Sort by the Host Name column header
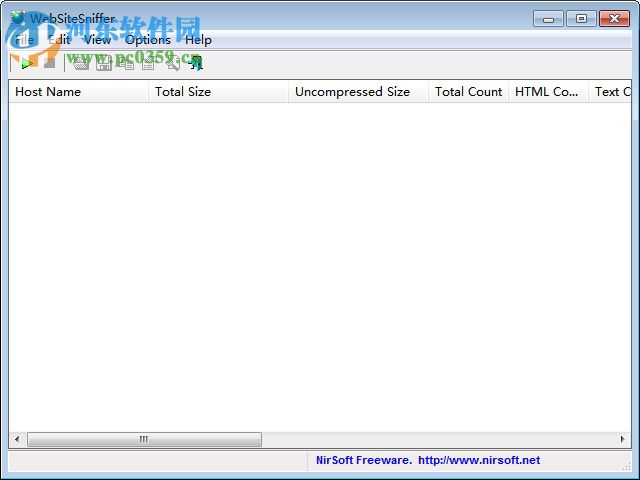 pyautogui.click(x=78, y=92)
